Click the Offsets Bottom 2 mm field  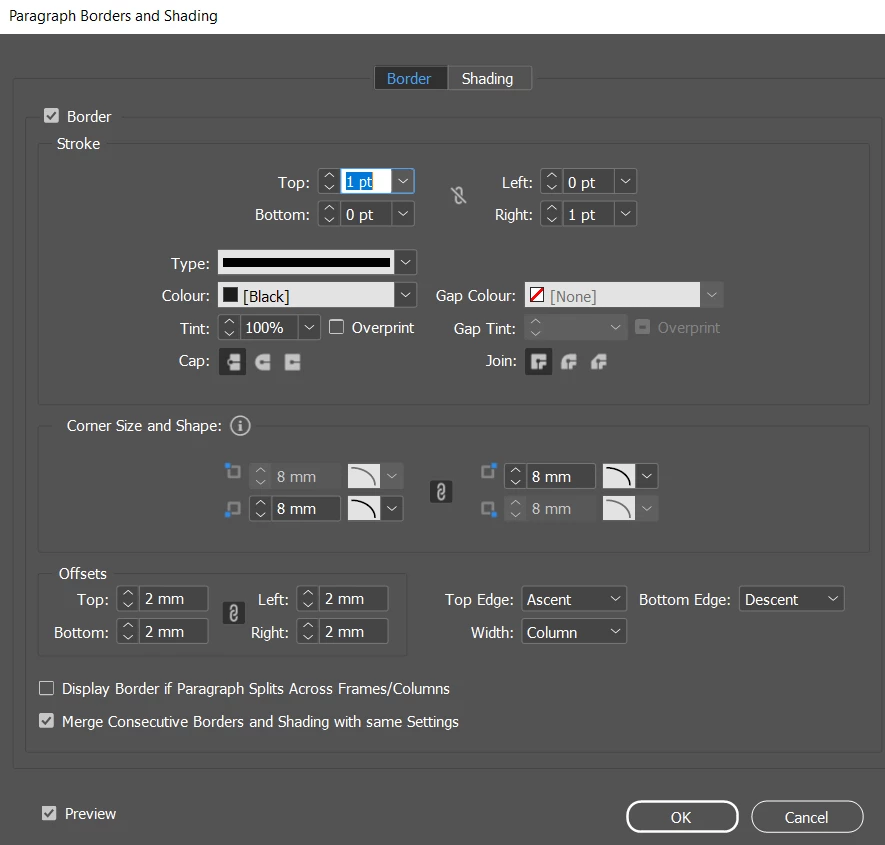pos(174,632)
